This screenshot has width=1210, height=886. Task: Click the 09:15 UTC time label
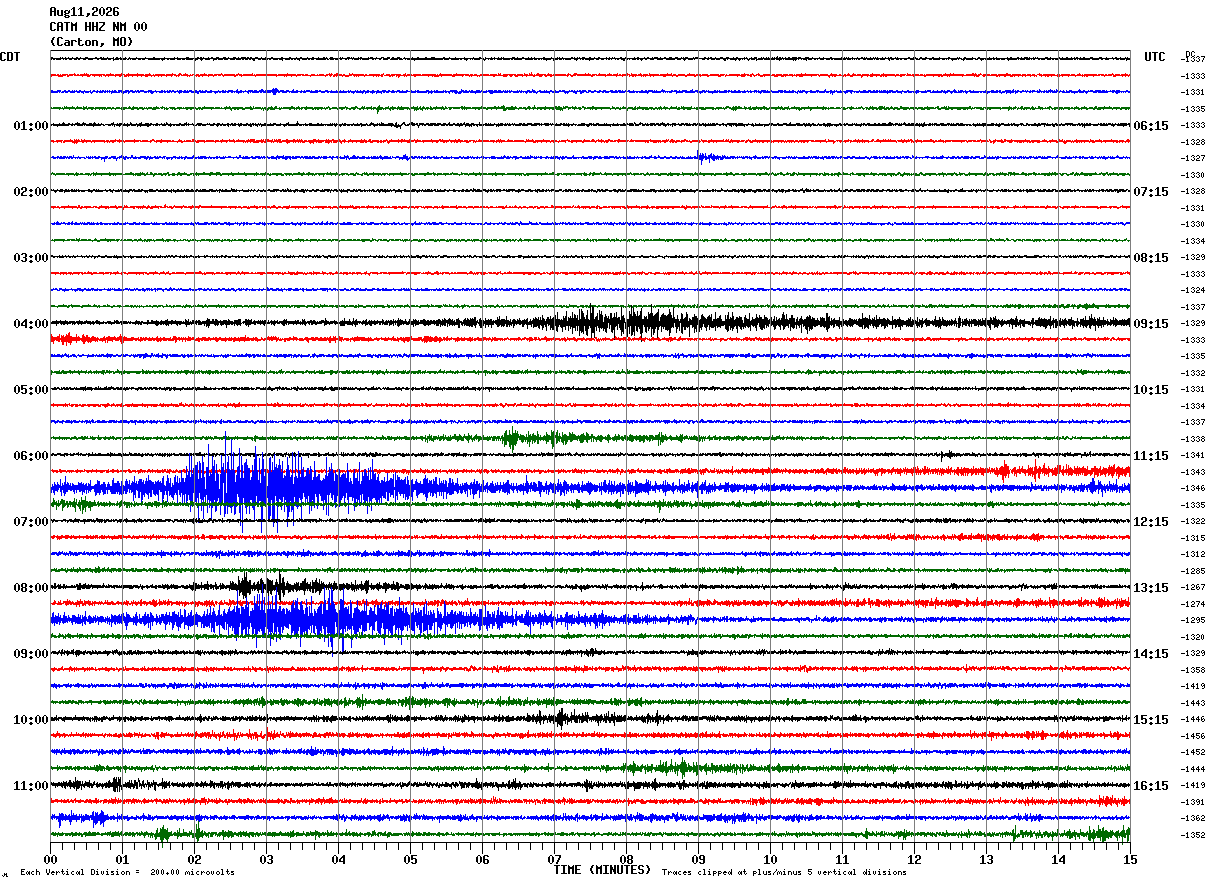pos(1151,324)
